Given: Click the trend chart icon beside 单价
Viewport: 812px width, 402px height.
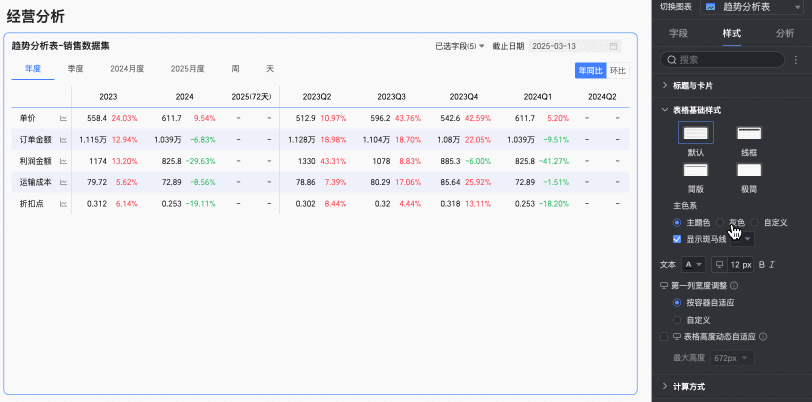Looking at the screenshot, I should (x=63, y=118).
